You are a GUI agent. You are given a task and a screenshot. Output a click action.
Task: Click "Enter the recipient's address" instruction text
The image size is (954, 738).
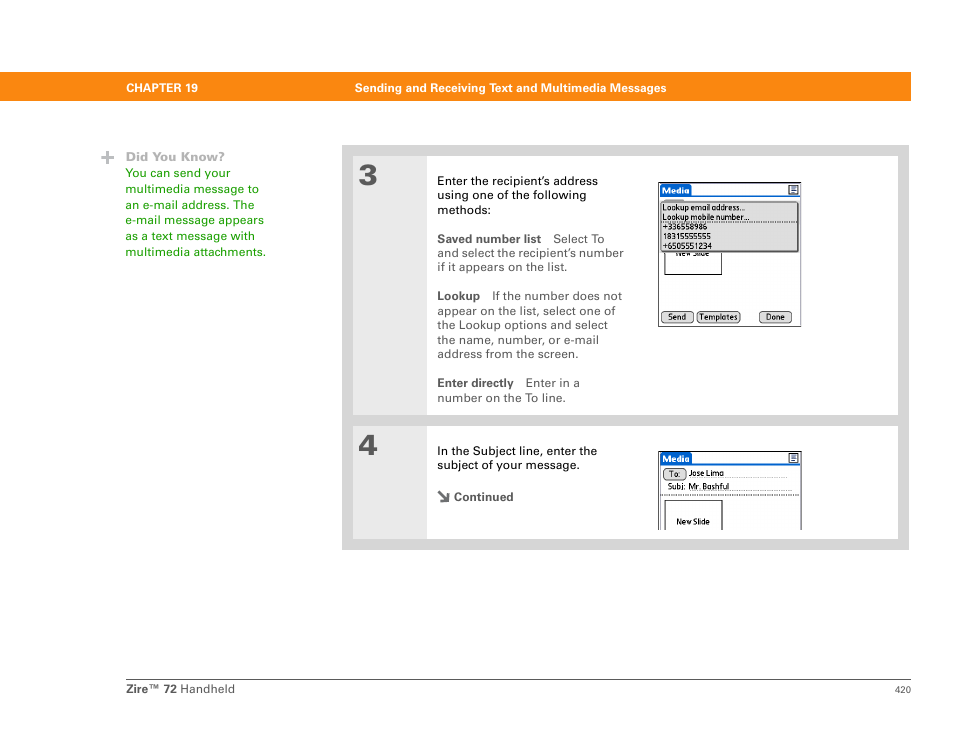pos(517,181)
